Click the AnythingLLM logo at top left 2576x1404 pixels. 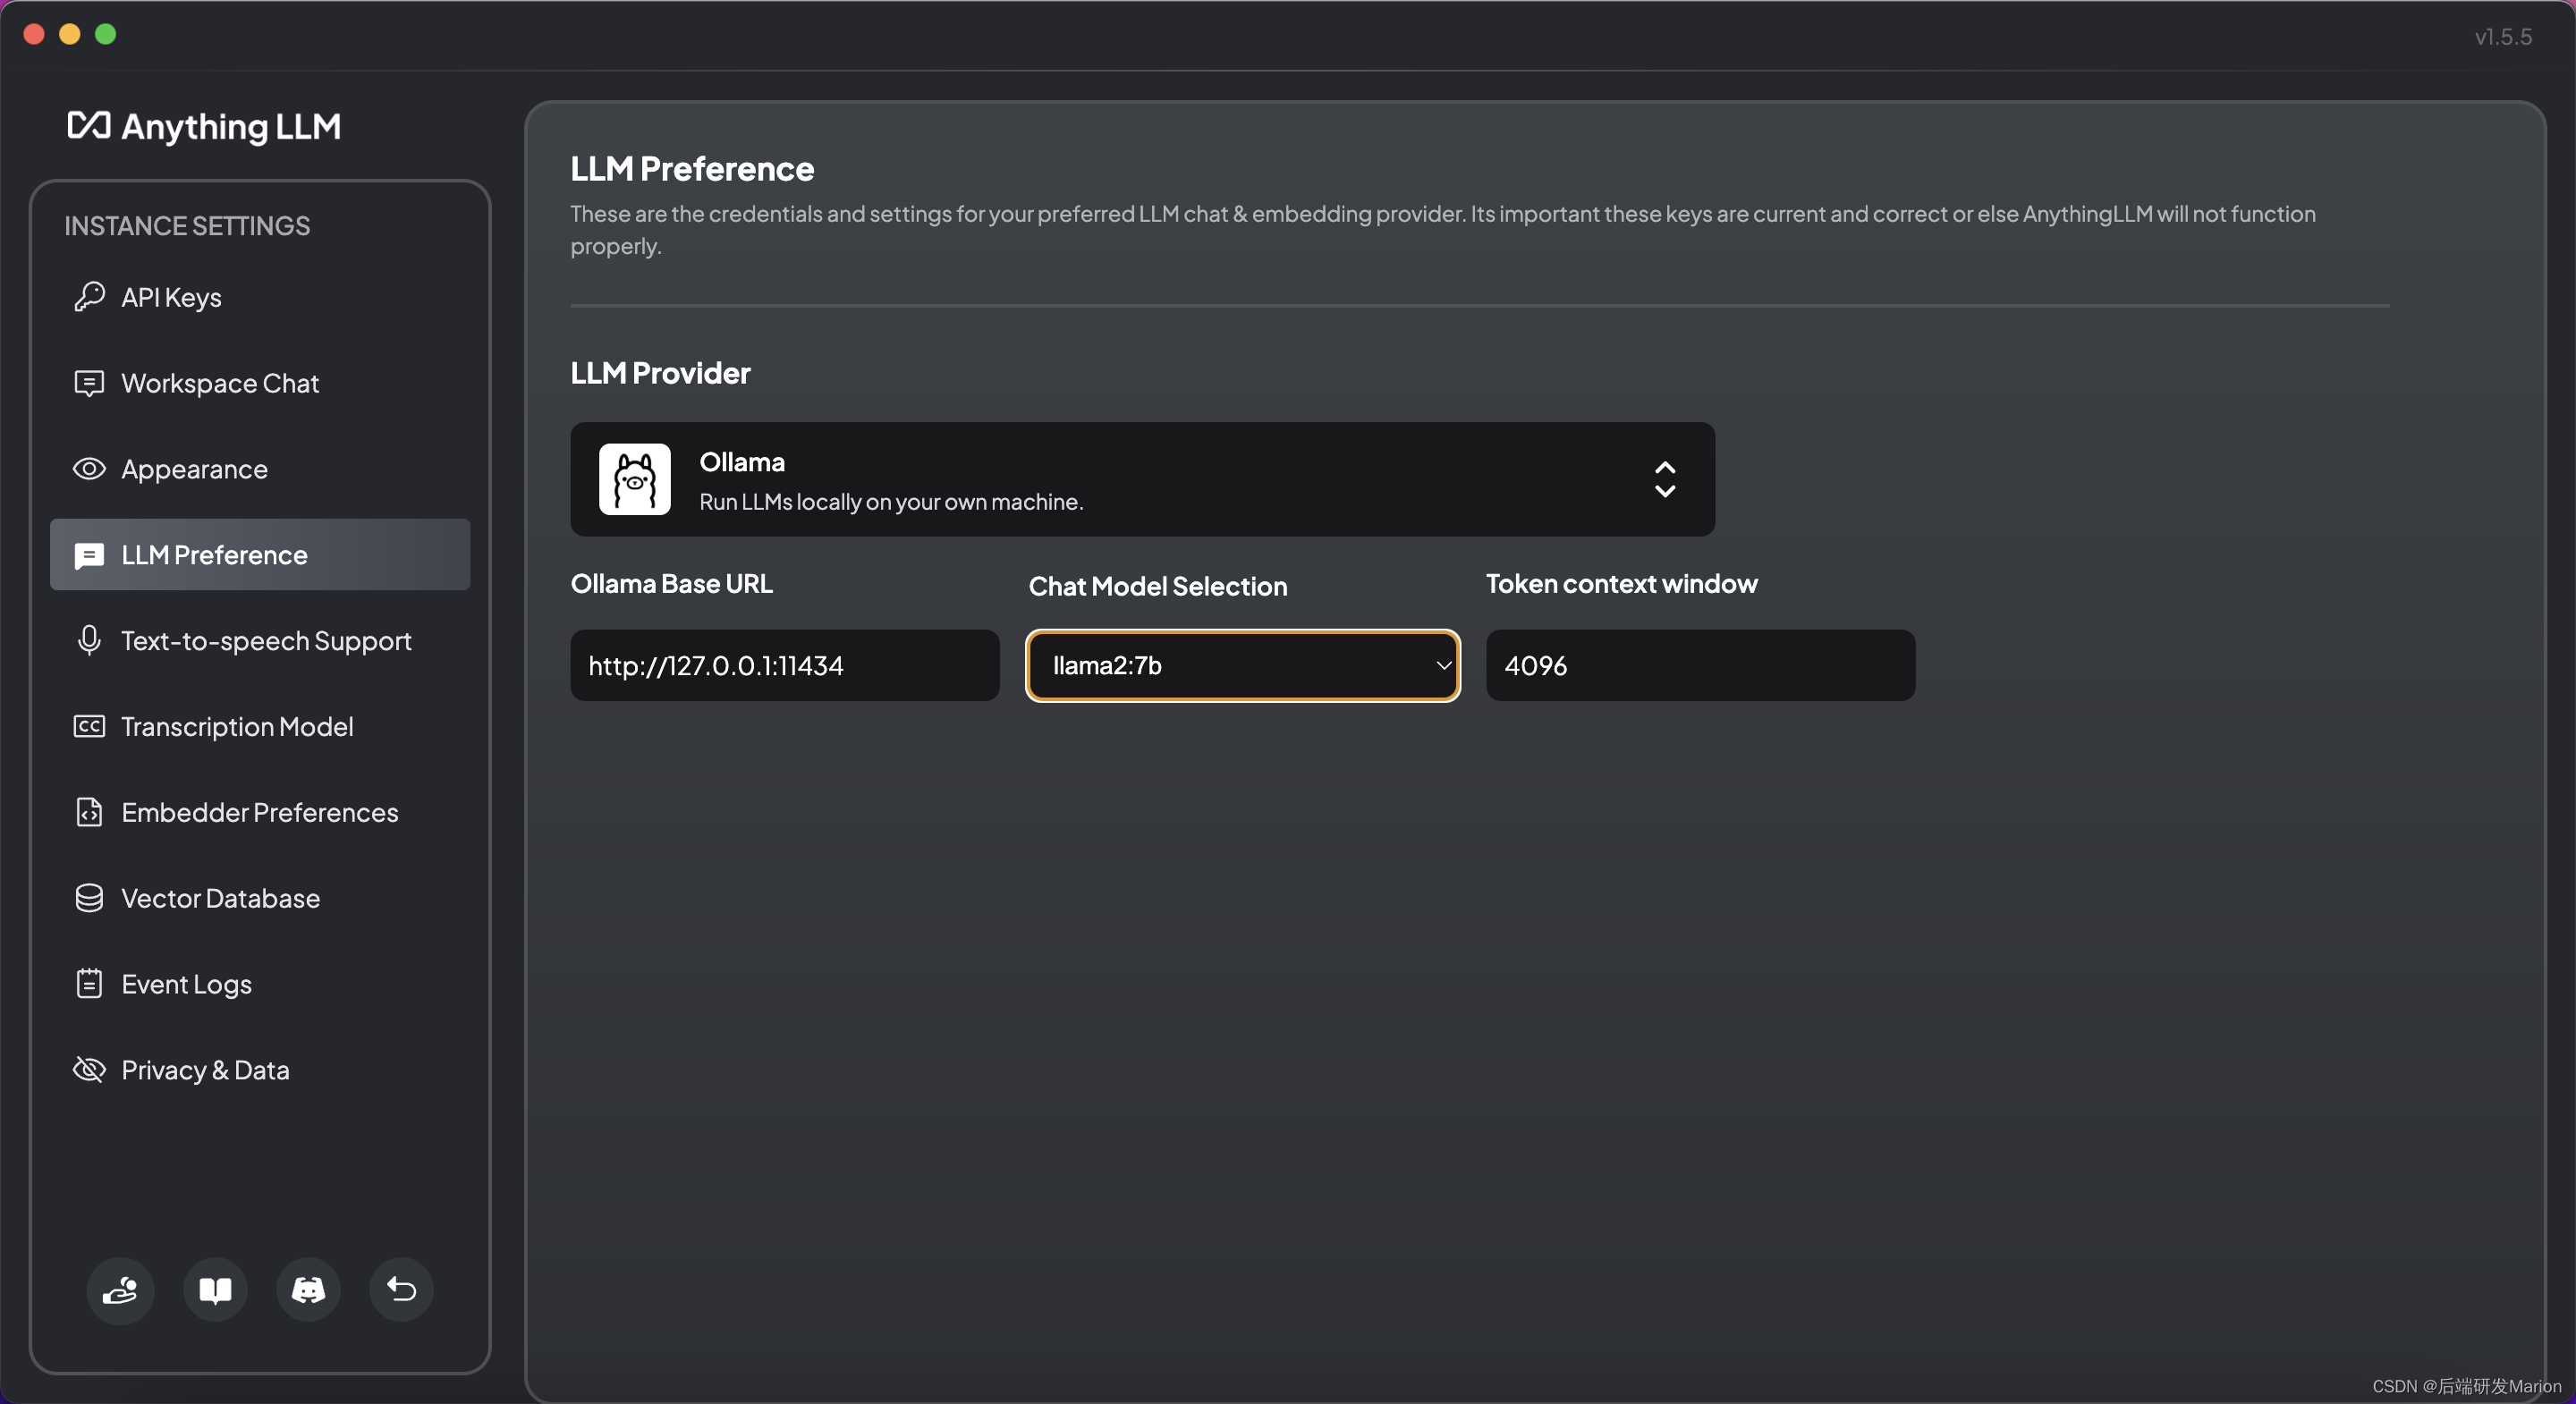coord(204,126)
